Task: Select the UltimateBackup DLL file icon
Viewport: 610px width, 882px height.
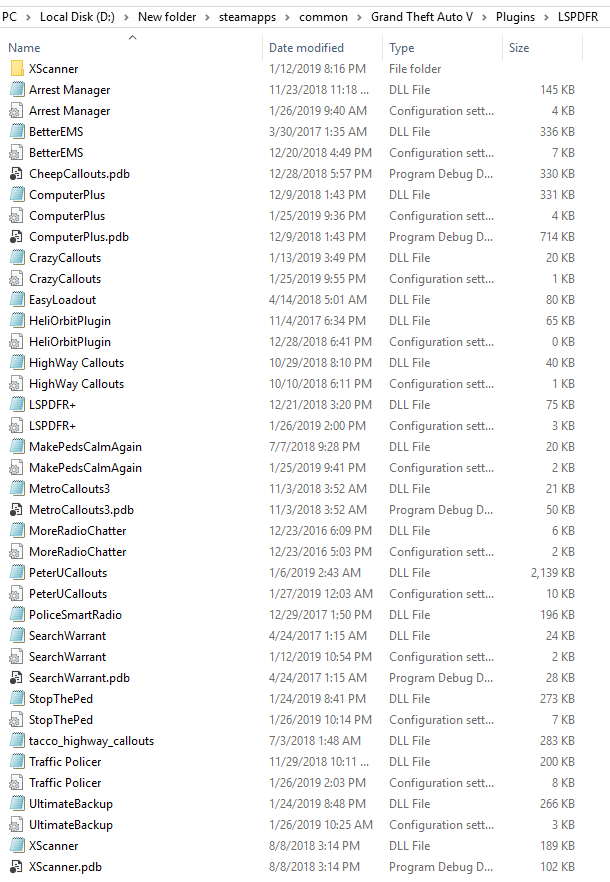Action: tap(17, 804)
